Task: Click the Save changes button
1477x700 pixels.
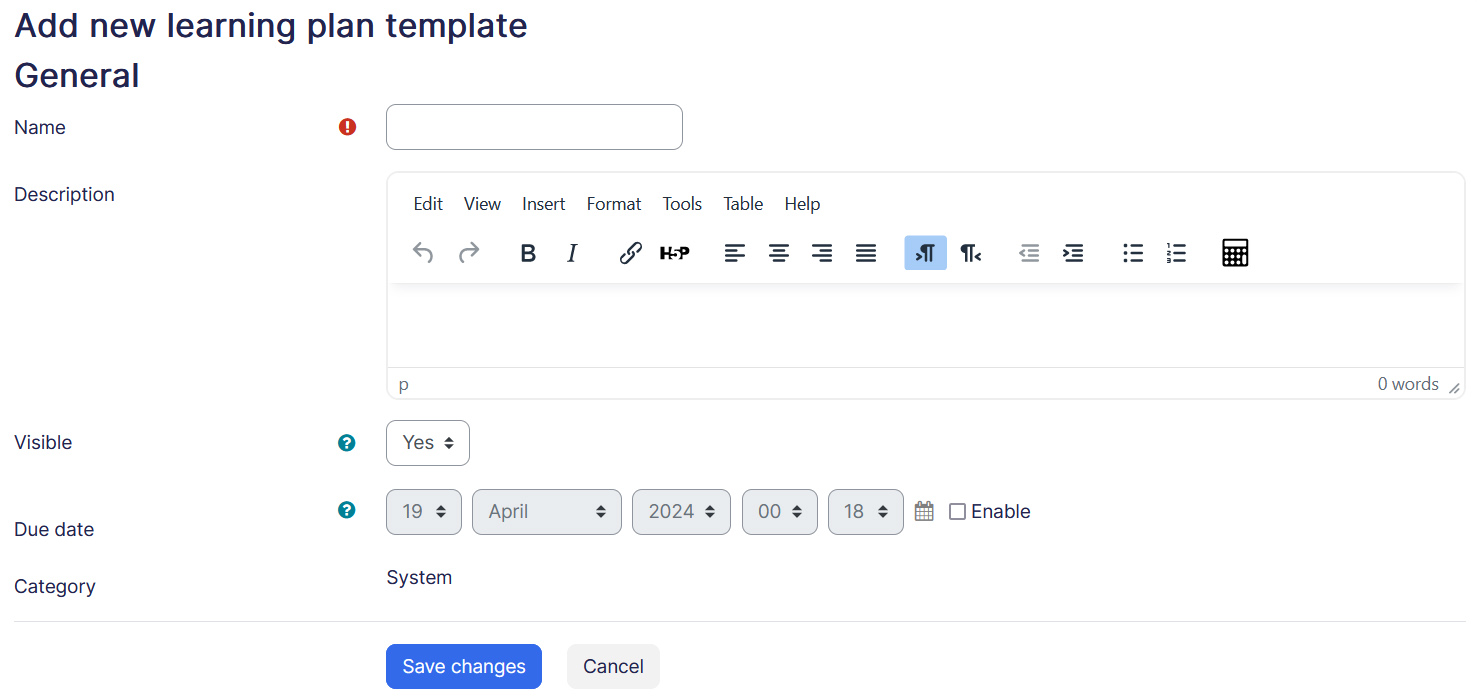Action: coord(464,667)
